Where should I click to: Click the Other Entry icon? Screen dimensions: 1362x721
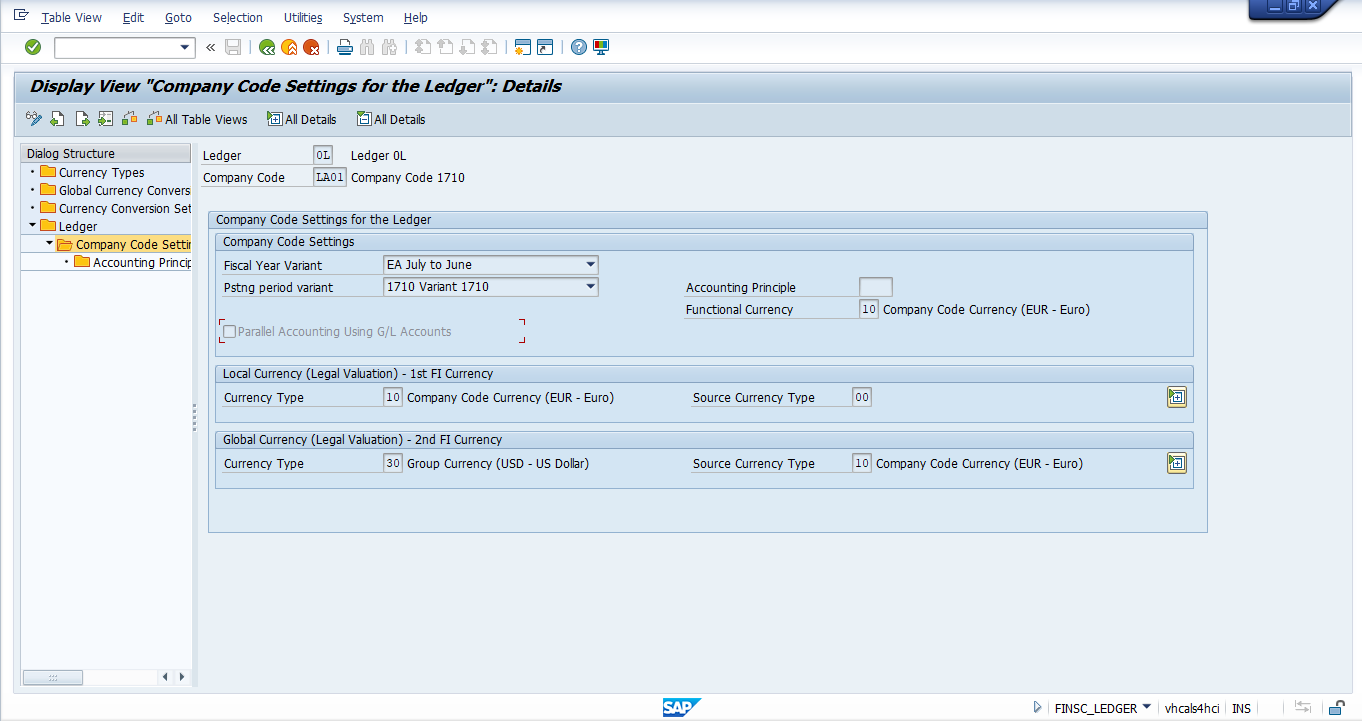(105, 119)
